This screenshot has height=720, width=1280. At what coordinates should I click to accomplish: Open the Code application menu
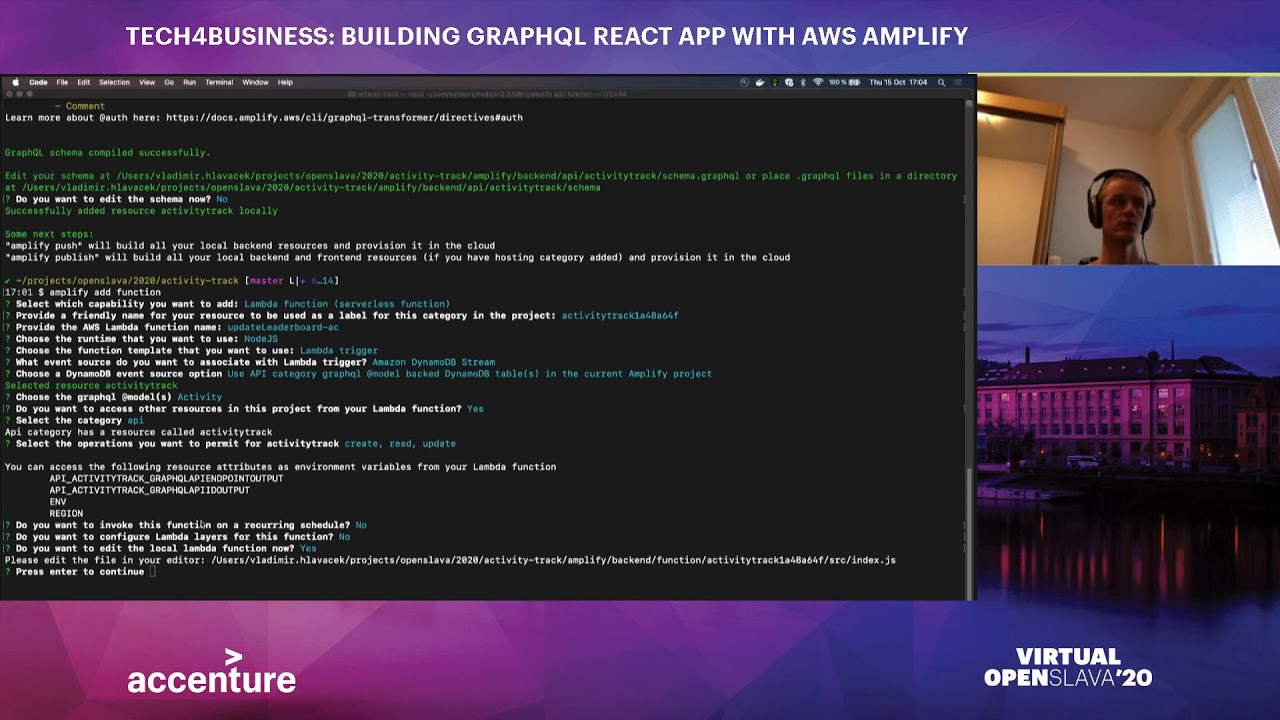point(38,82)
